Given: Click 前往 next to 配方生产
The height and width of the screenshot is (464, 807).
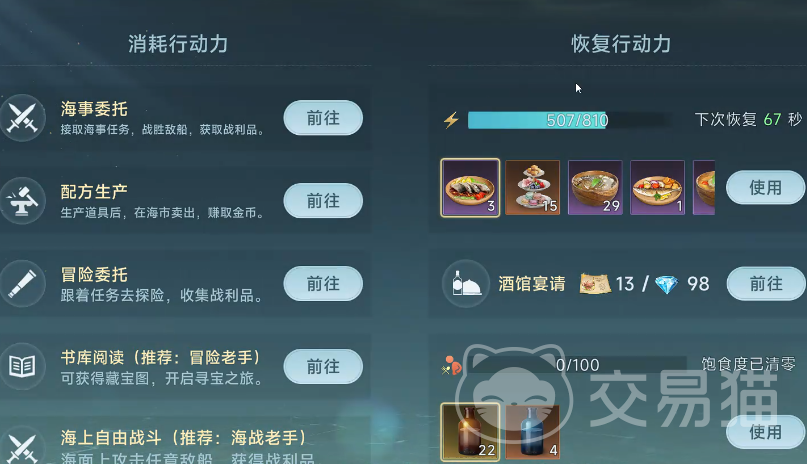Looking at the screenshot, I should click(x=323, y=201).
